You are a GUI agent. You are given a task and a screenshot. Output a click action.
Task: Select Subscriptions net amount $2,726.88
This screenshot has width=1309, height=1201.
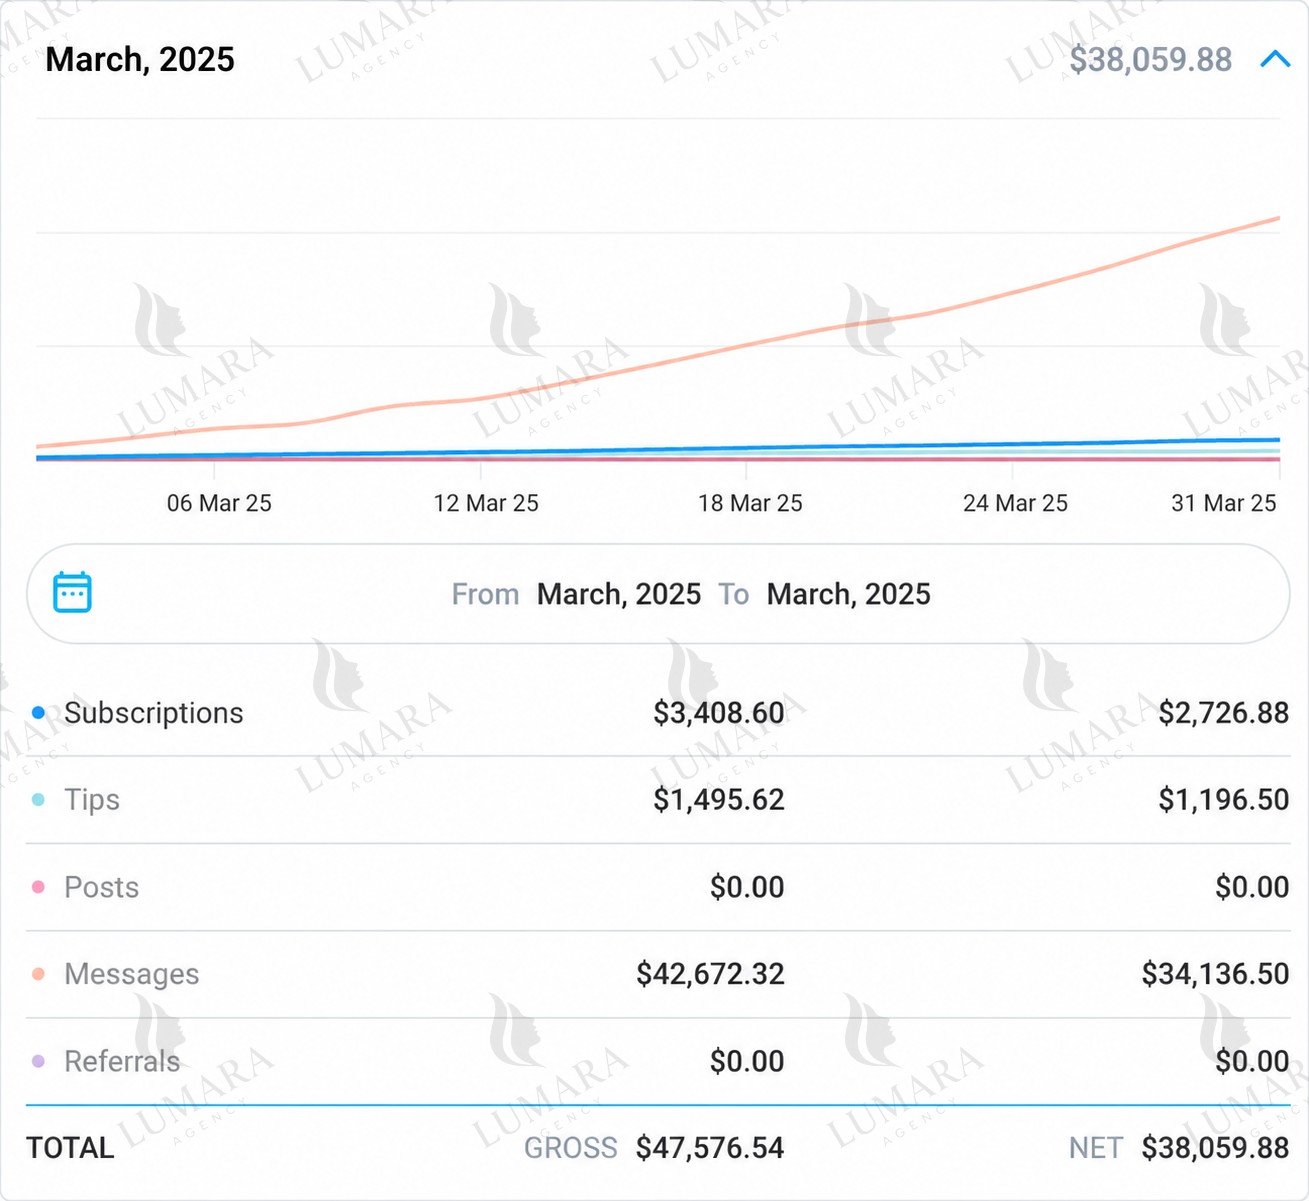pyautogui.click(x=1224, y=713)
